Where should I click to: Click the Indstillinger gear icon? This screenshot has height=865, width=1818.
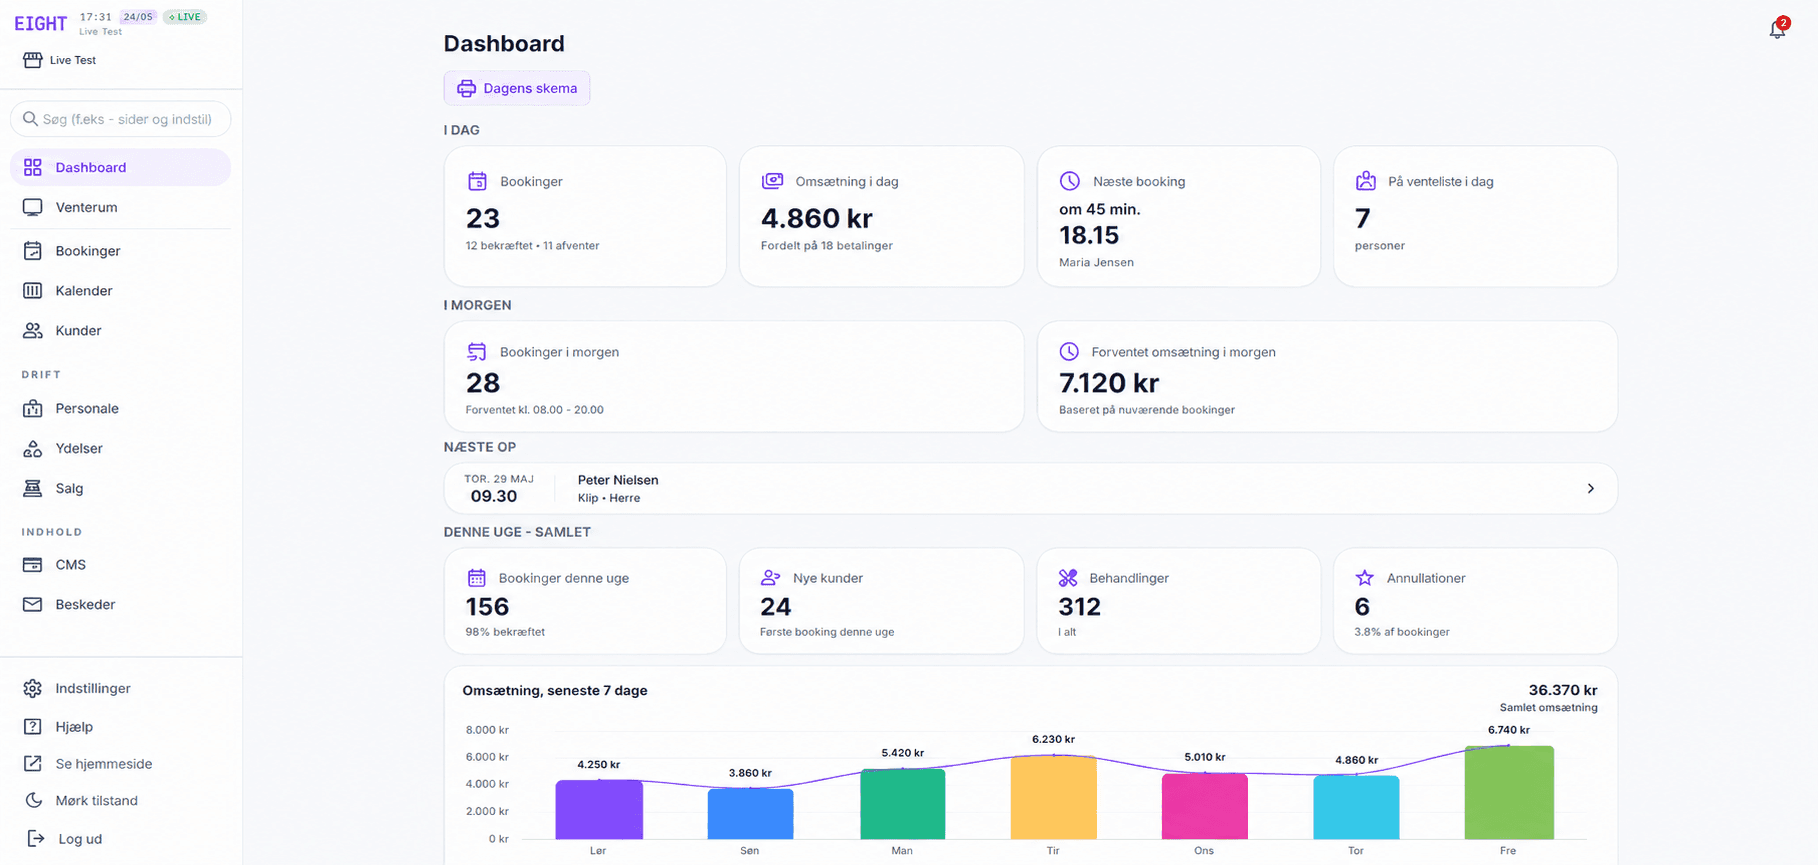tap(33, 689)
